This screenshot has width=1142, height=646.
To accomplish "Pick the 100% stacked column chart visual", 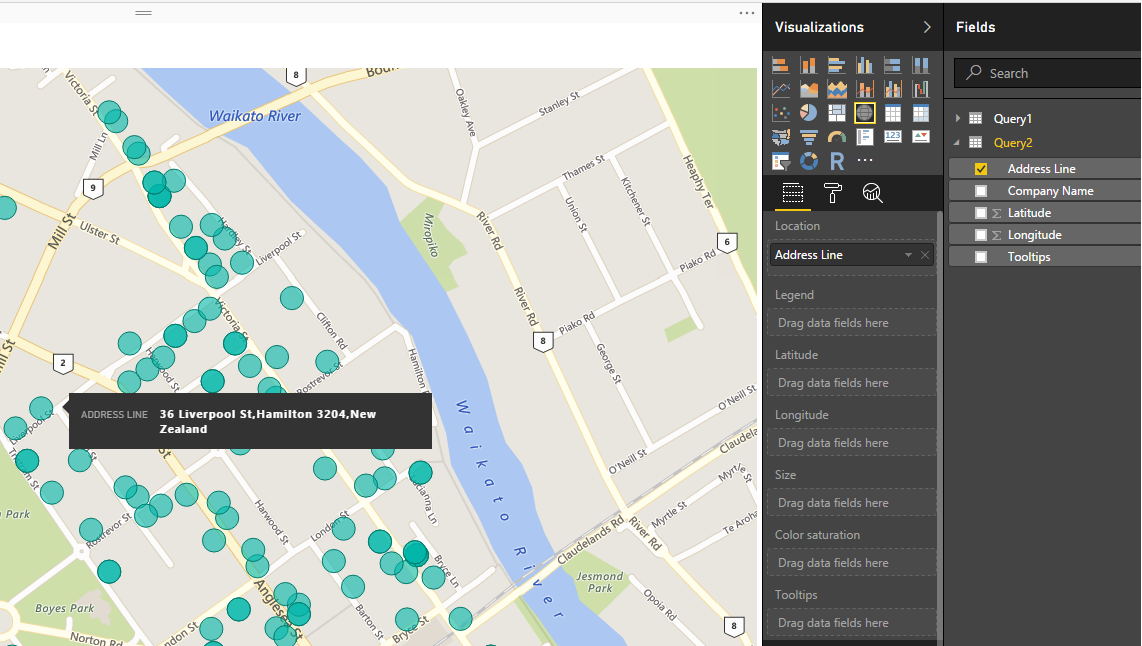I will click(x=921, y=66).
